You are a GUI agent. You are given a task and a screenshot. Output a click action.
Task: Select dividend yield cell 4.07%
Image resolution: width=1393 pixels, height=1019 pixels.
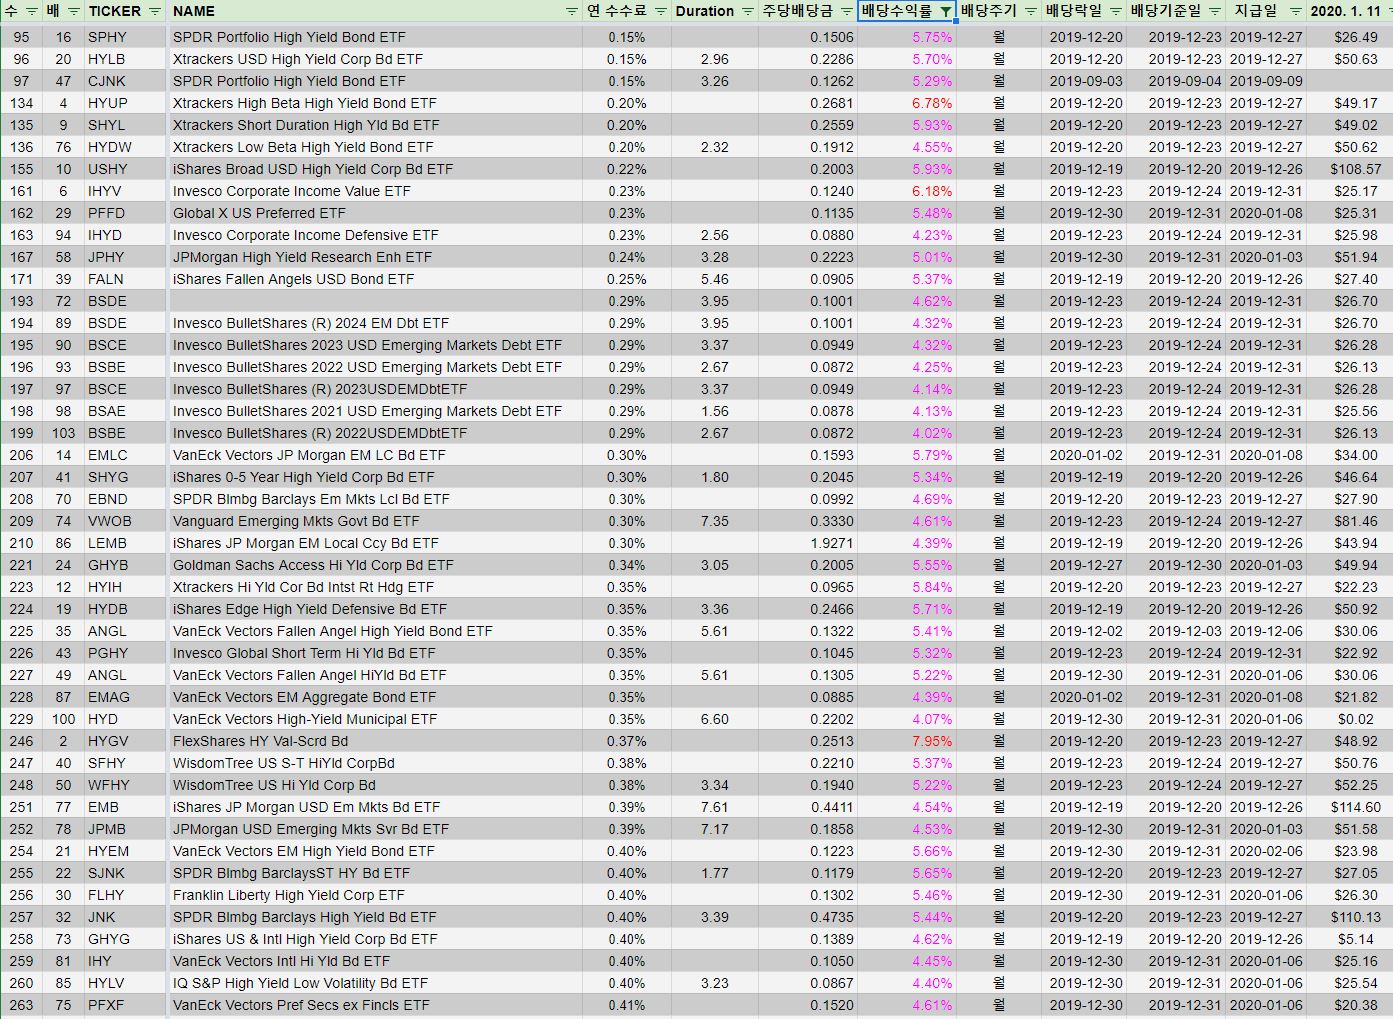coord(907,719)
